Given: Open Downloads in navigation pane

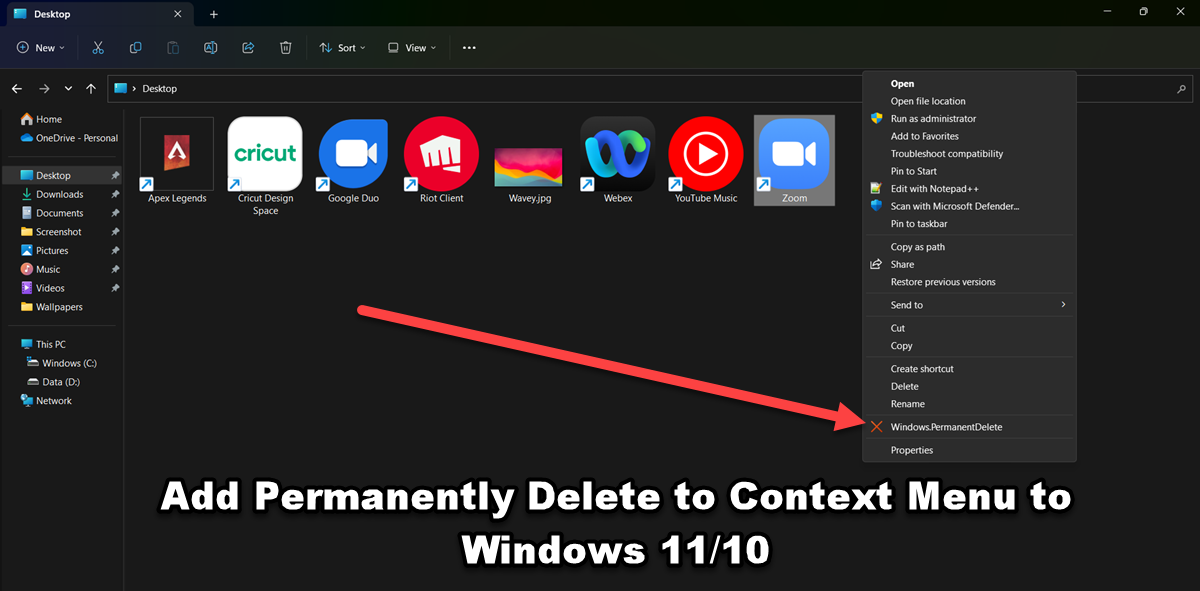Looking at the screenshot, I should pyautogui.click(x=60, y=194).
